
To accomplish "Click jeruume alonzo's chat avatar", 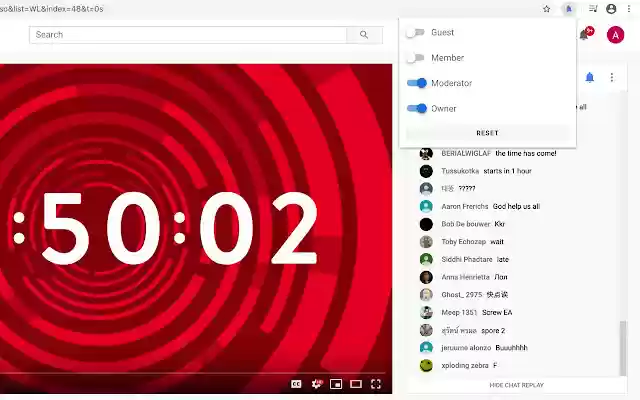I will 426,347.
